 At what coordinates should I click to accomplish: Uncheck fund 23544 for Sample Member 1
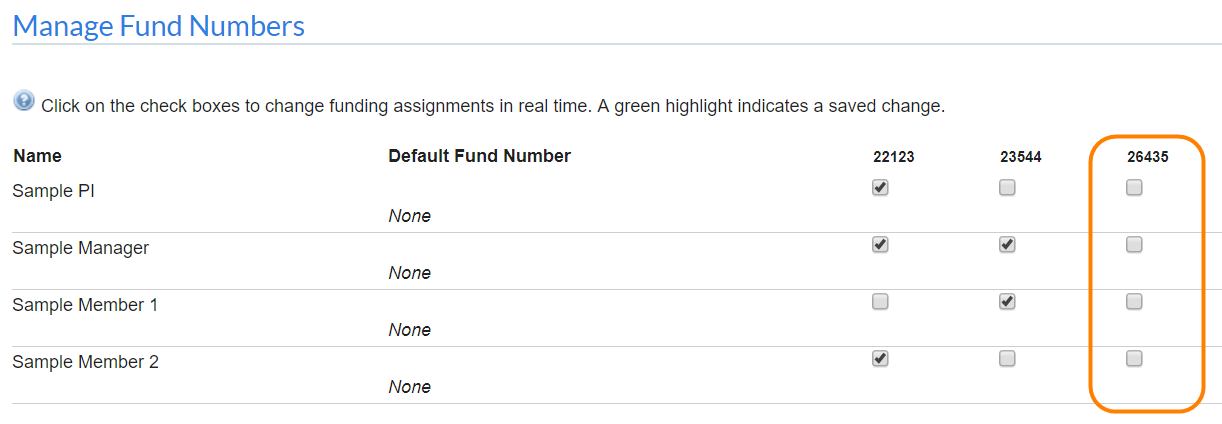[1007, 301]
